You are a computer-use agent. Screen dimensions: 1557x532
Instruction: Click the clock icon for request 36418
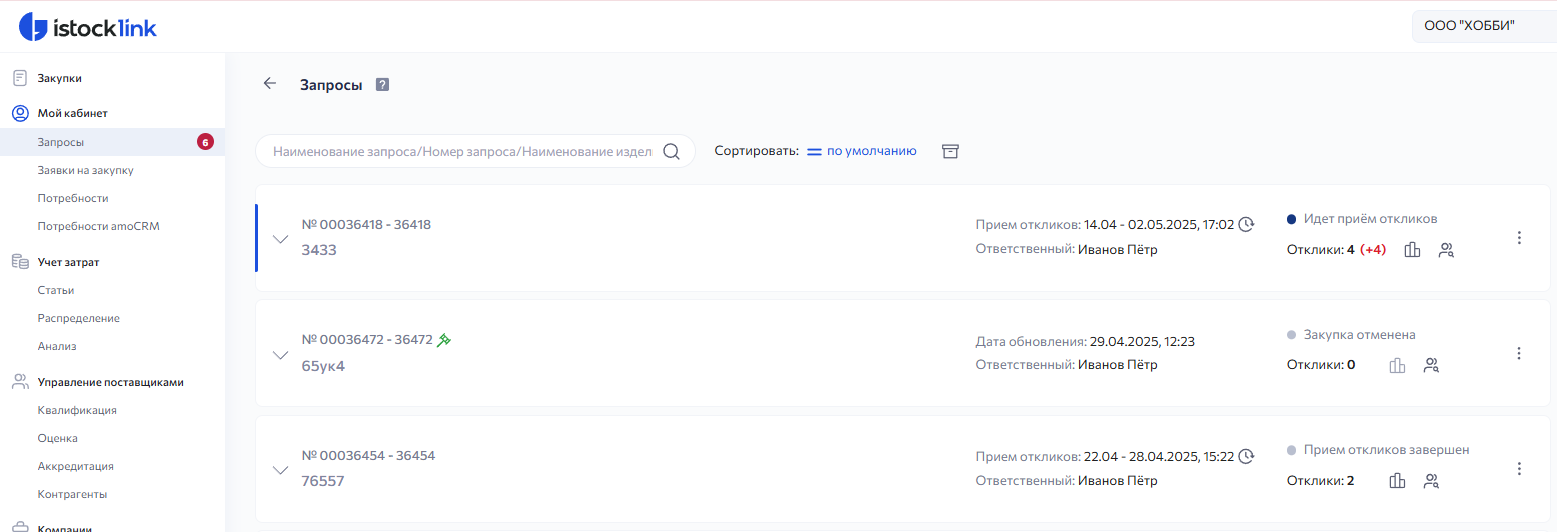[1246, 224]
